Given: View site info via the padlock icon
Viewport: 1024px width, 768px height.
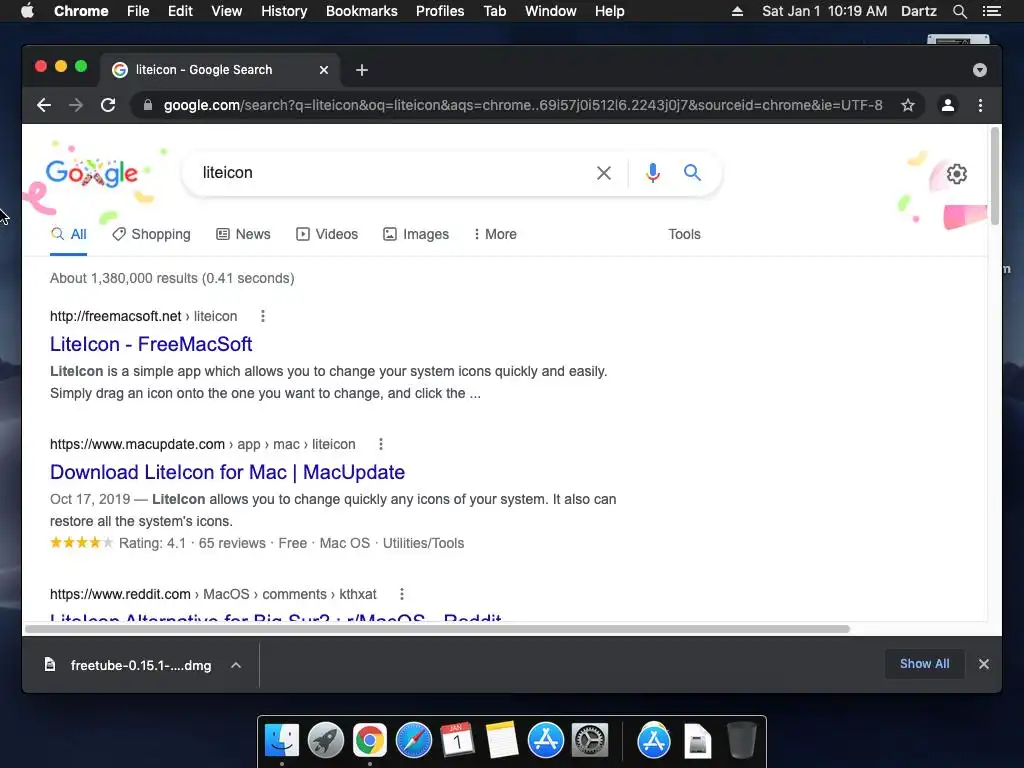Looking at the screenshot, I should tap(148, 105).
